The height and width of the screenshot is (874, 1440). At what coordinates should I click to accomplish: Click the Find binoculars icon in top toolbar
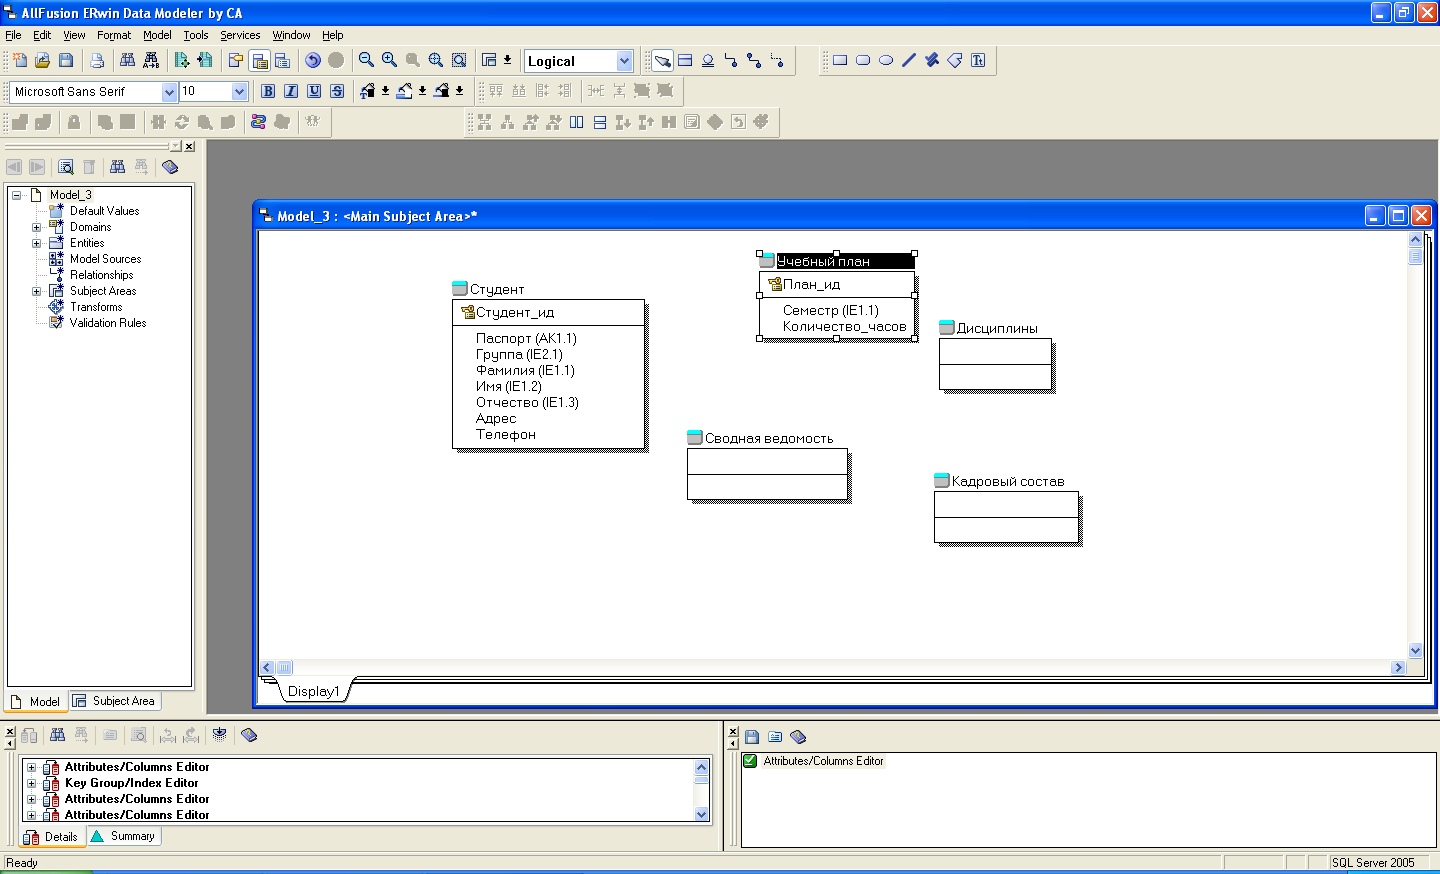[x=127, y=60]
